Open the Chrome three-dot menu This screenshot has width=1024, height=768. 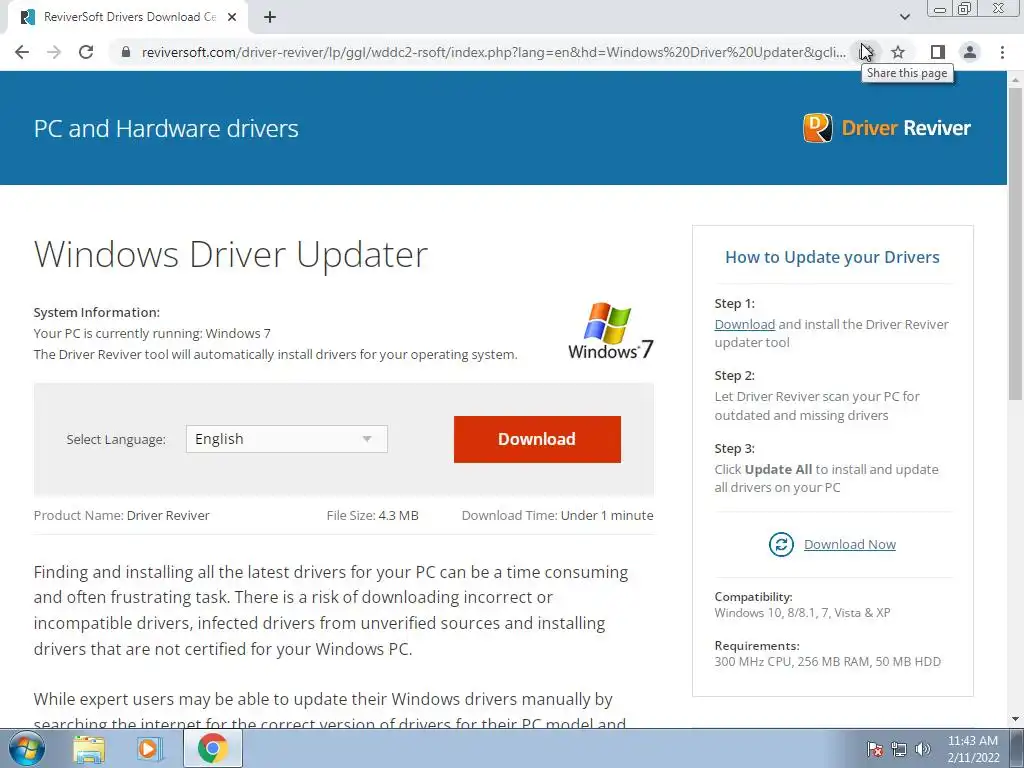click(x=1002, y=52)
